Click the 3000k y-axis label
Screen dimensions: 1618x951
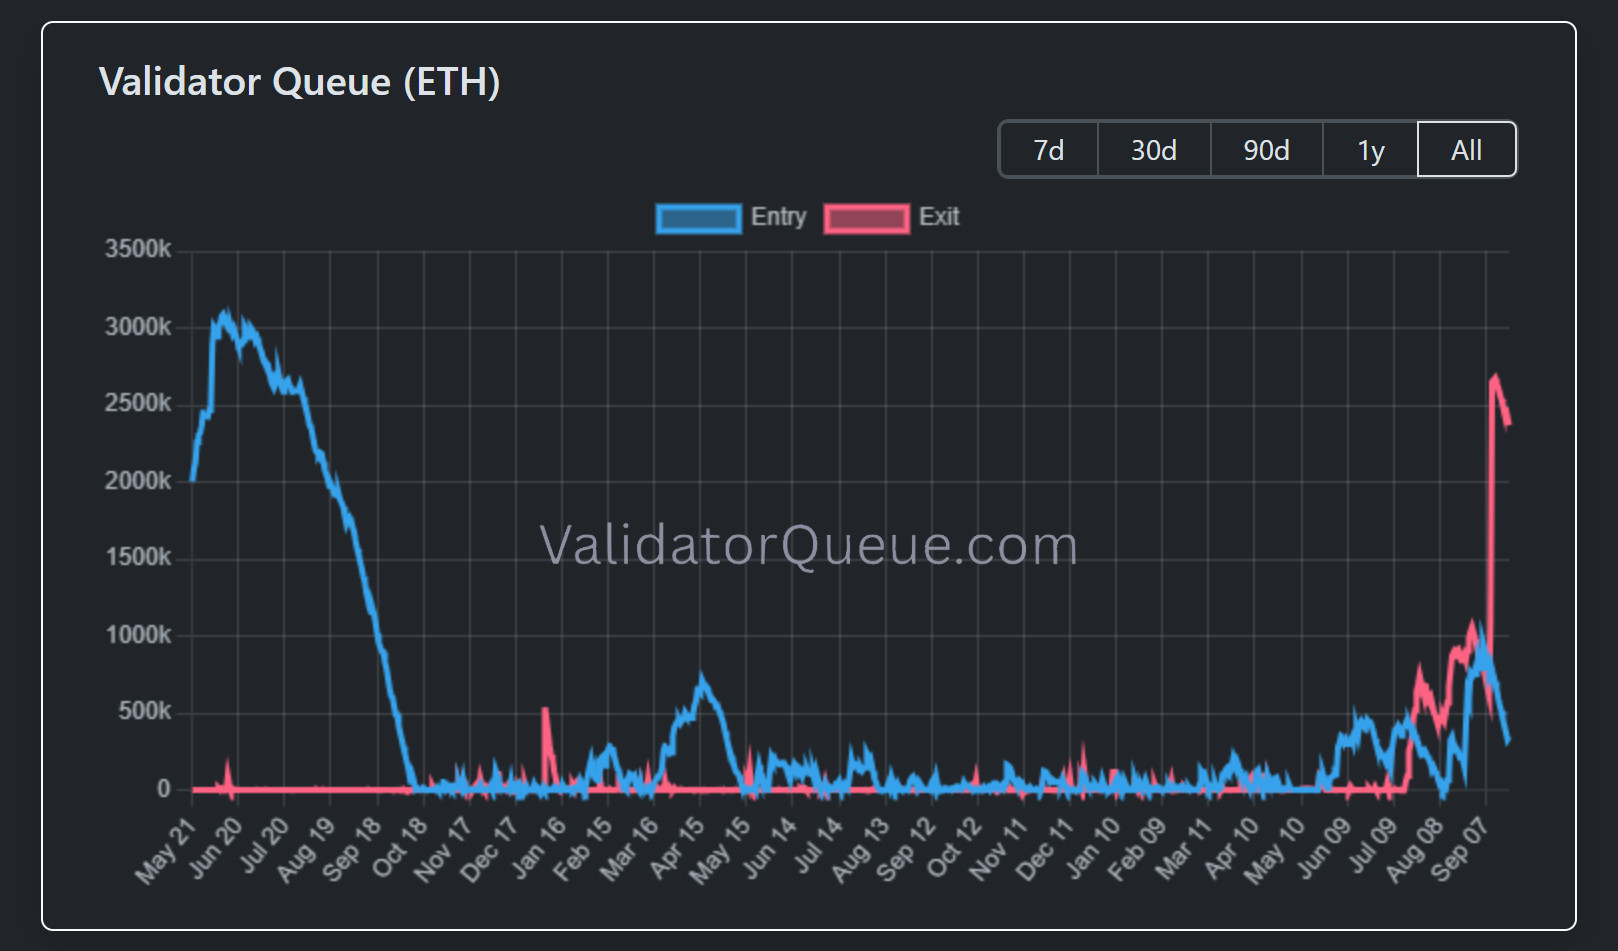coord(138,327)
